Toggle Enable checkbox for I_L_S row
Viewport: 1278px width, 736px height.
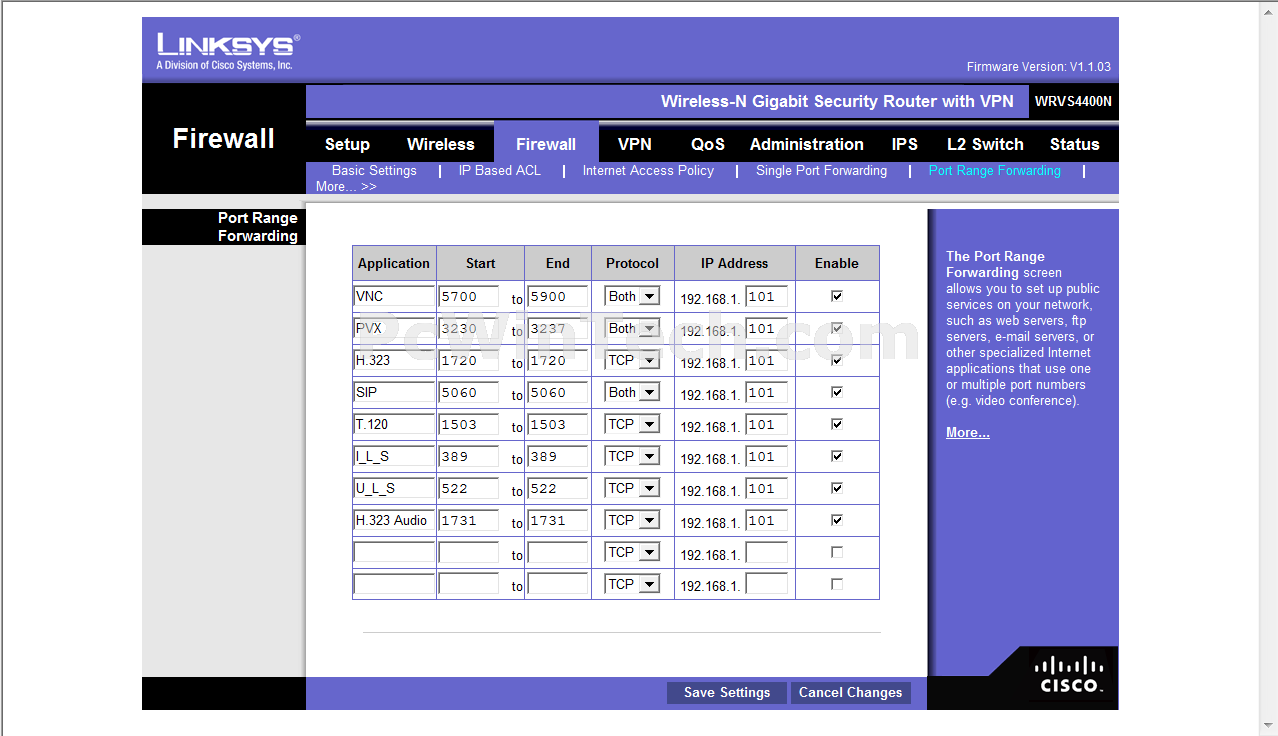pyautogui.click(x=837, y=456)
